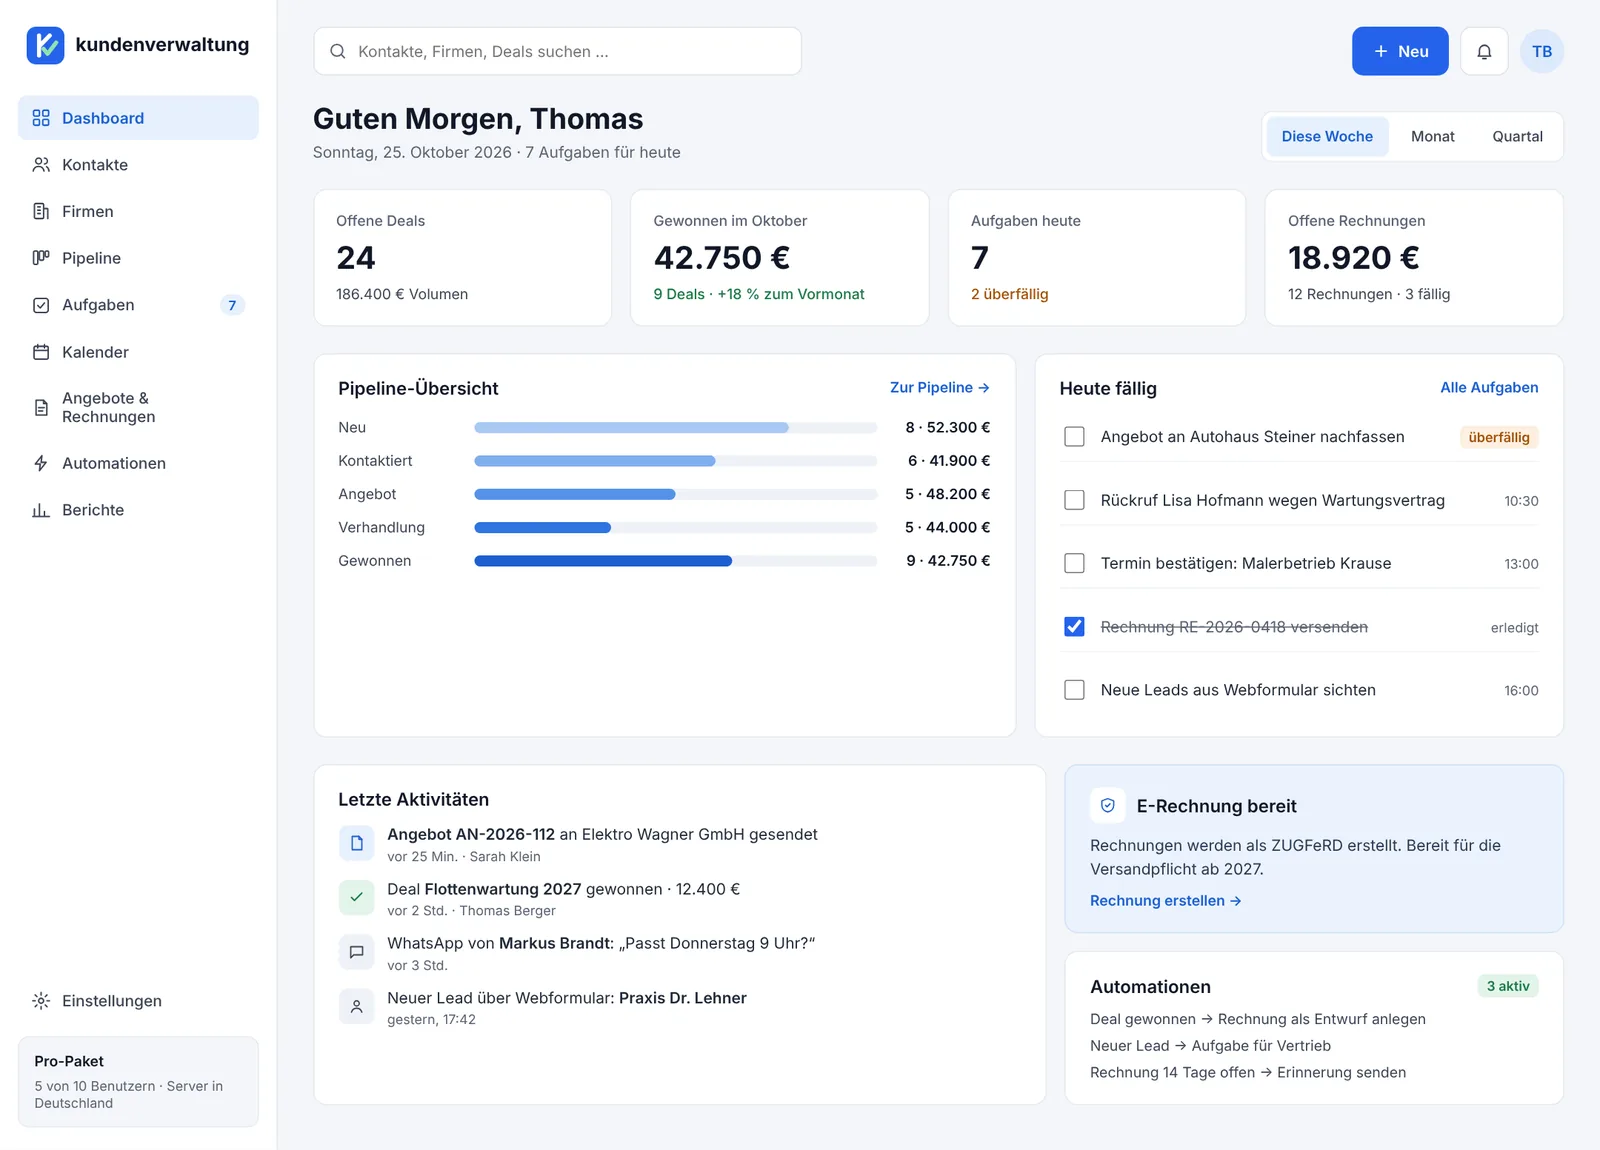Viewport: 1600px width, 1150px height.
Task: Check off Angebot an Autohaus Steiner nachfassen
Action: point(1074,437)
